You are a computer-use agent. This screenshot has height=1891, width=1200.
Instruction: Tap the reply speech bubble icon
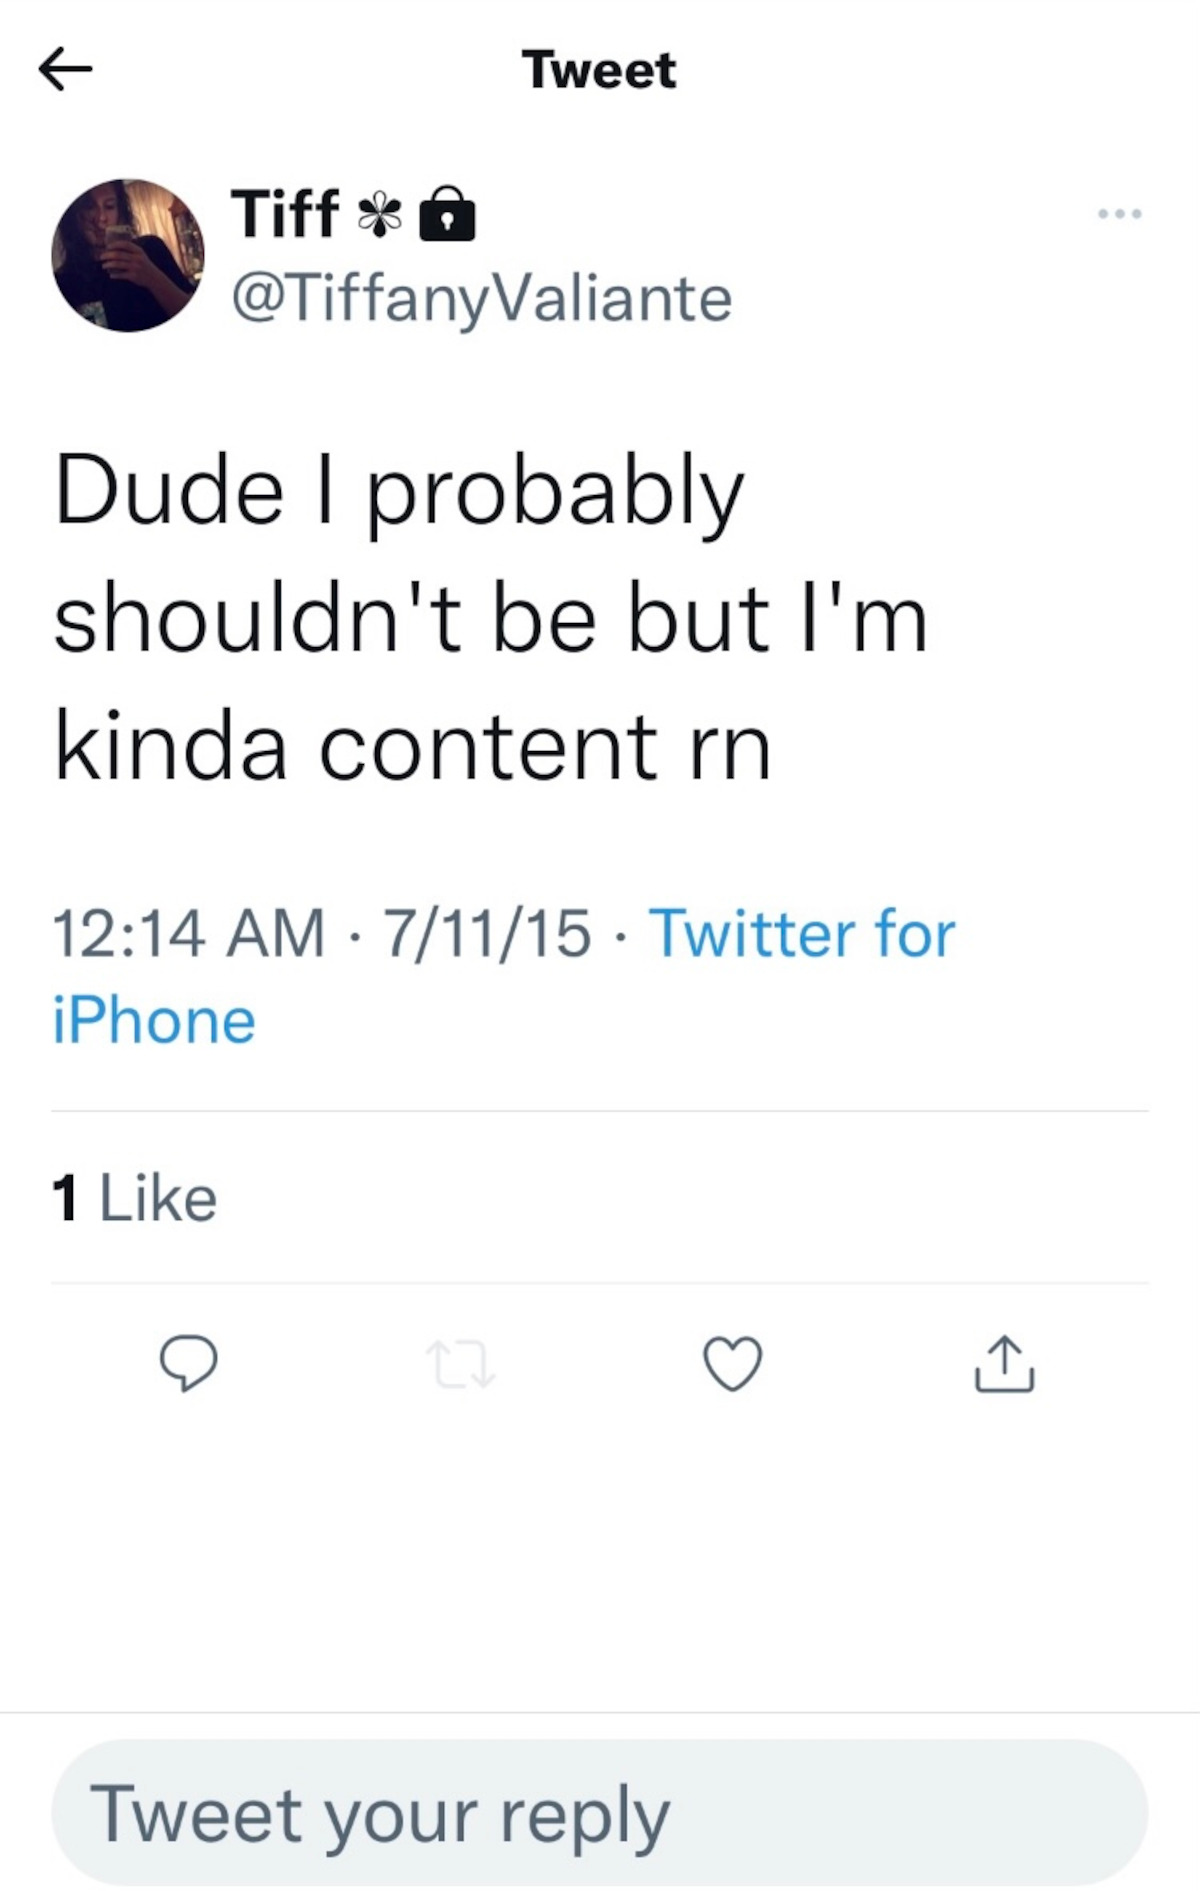point(188,1364)
